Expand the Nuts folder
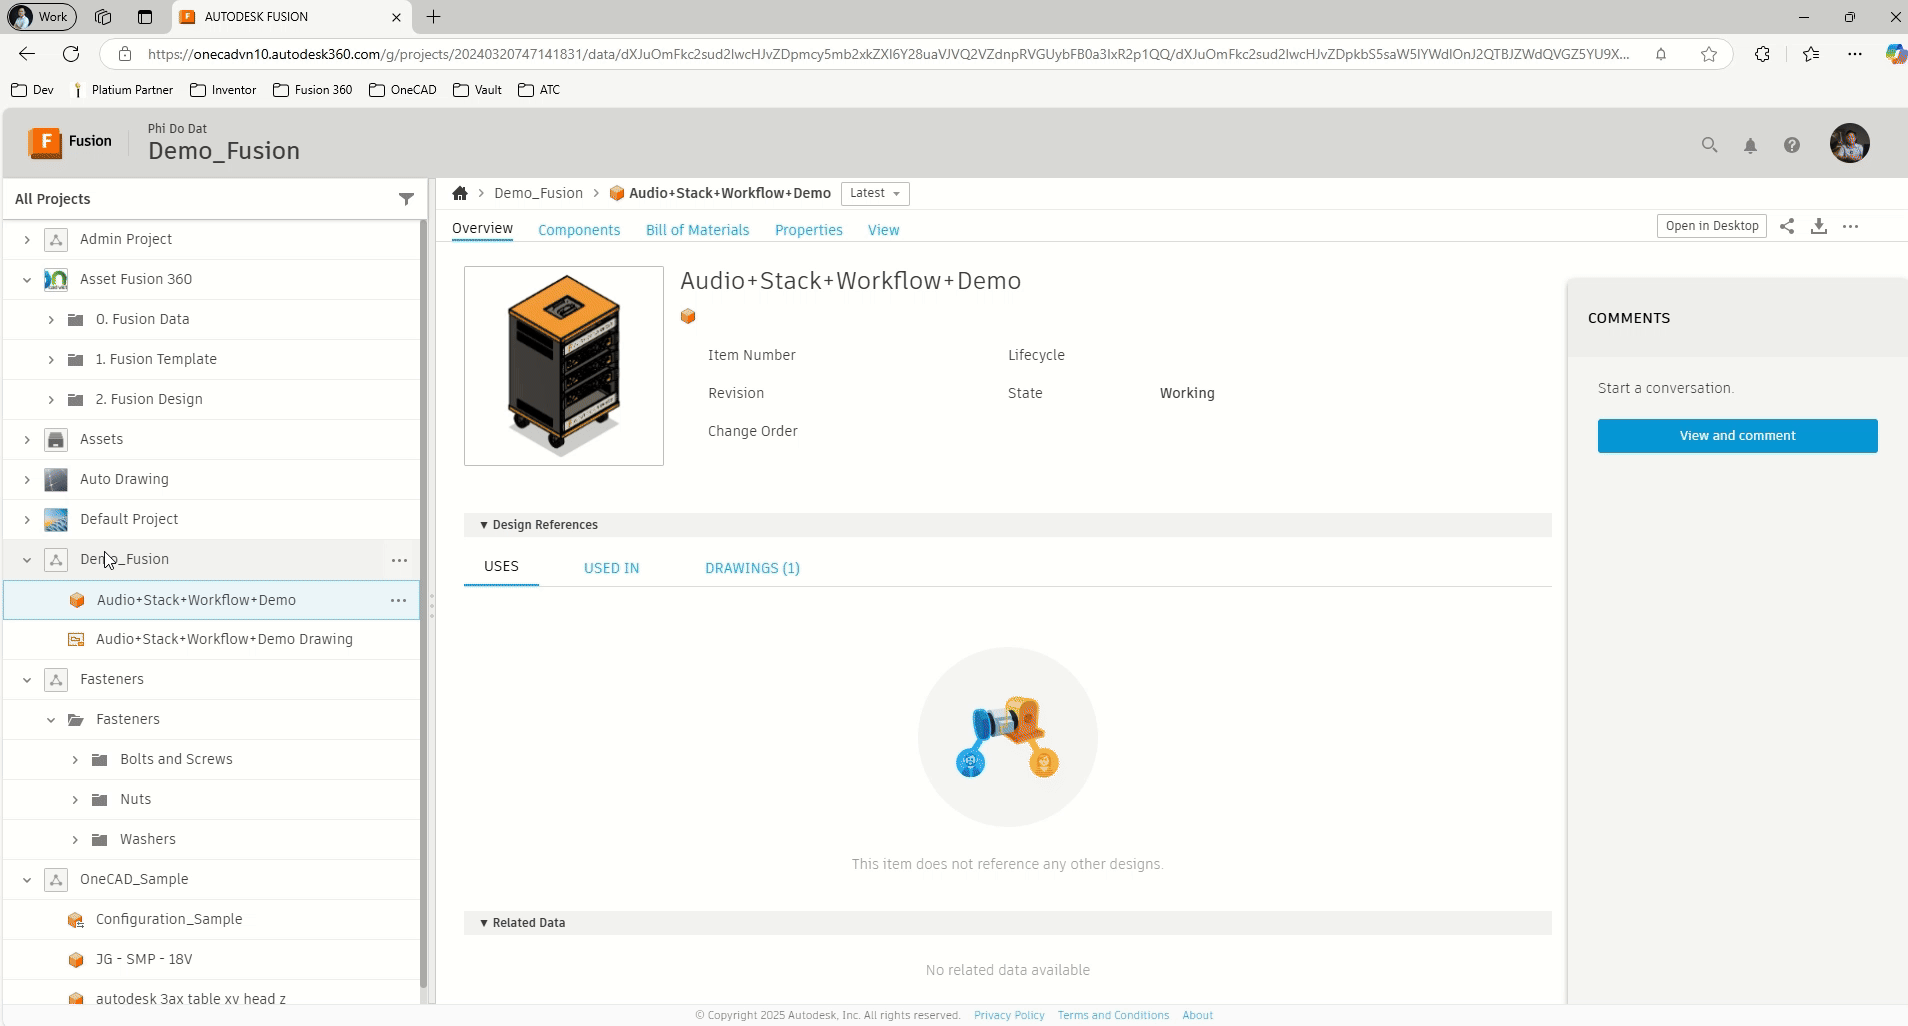This screenshot has height=1026, width=1908. pyautogui.click(x=75, y=799)
